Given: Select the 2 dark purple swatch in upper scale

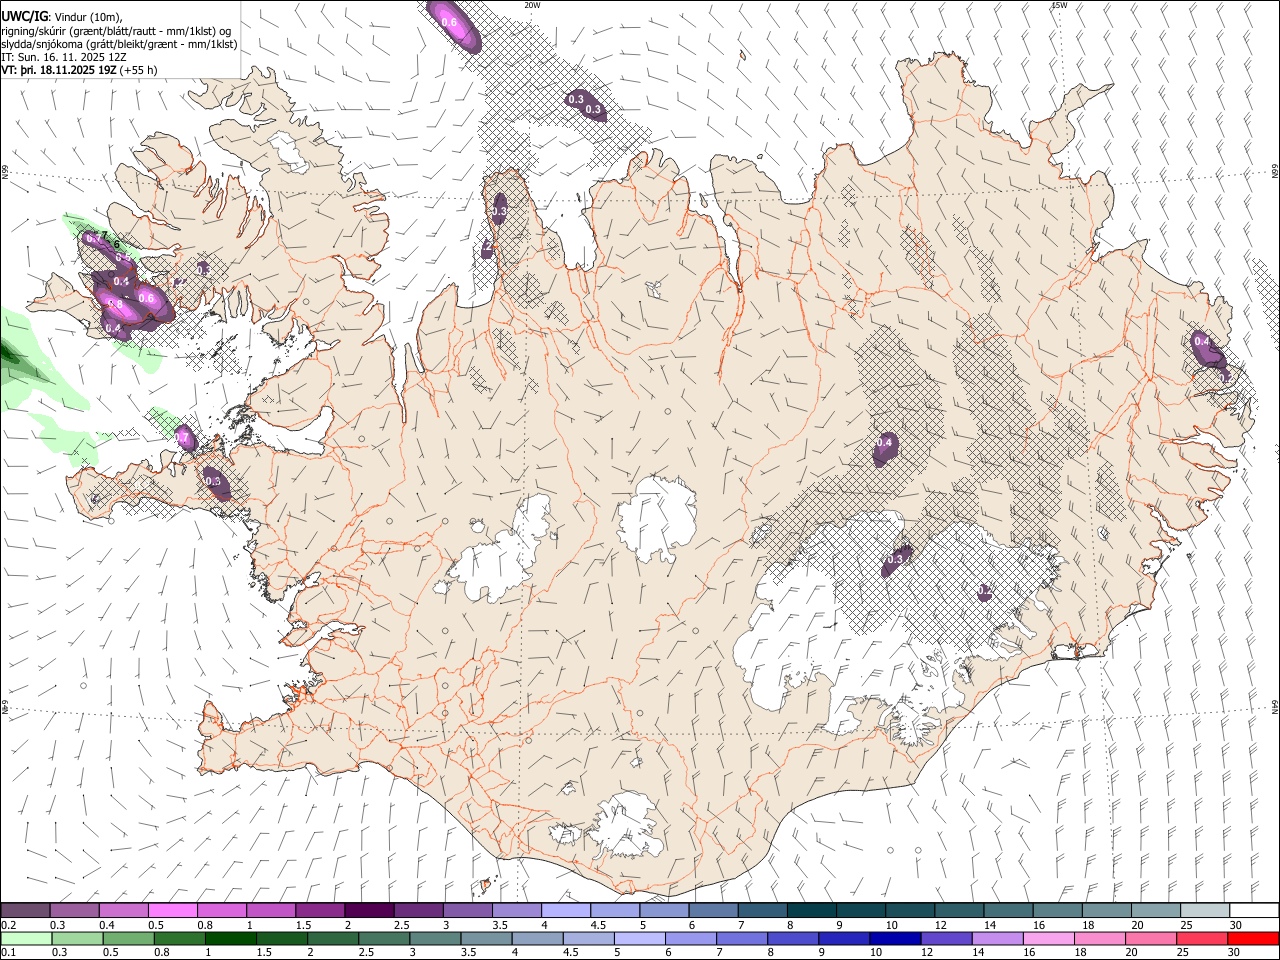Looking at the screenshot, I should pyautogui.click(x=369, y=910).
